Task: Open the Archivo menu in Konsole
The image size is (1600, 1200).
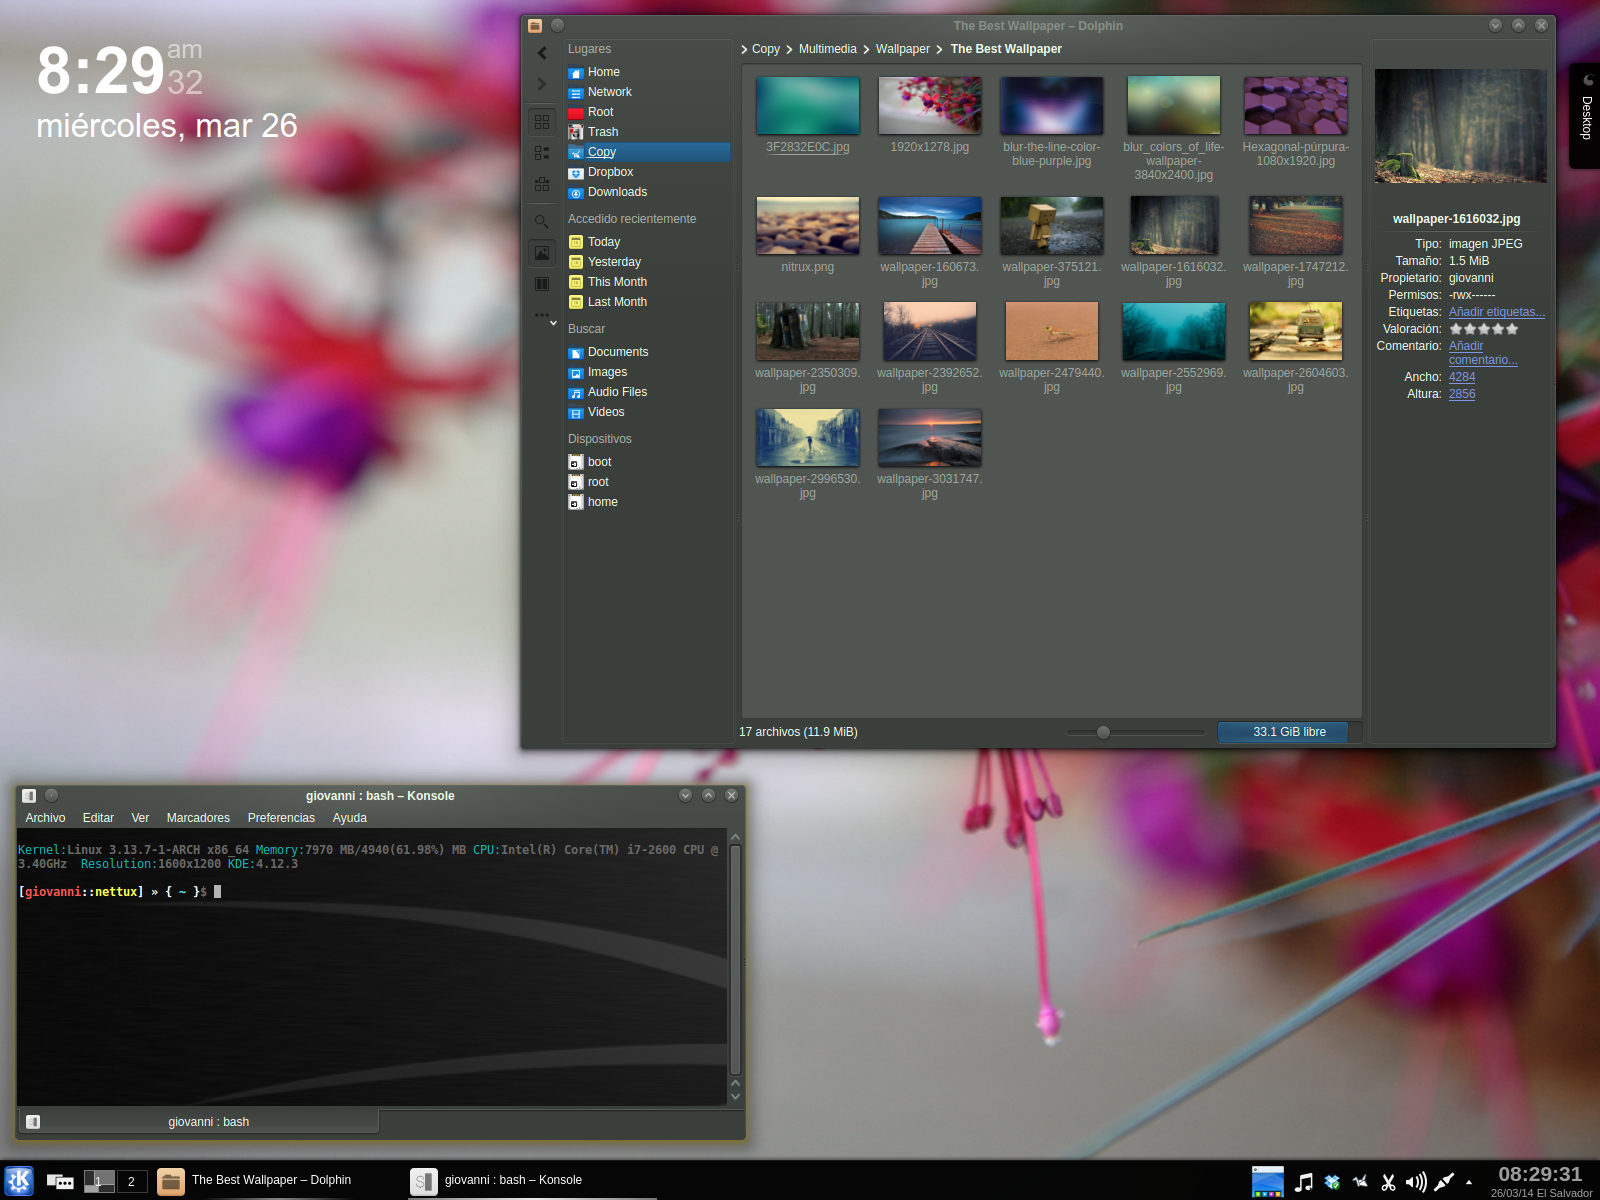Action: point(46,818)
